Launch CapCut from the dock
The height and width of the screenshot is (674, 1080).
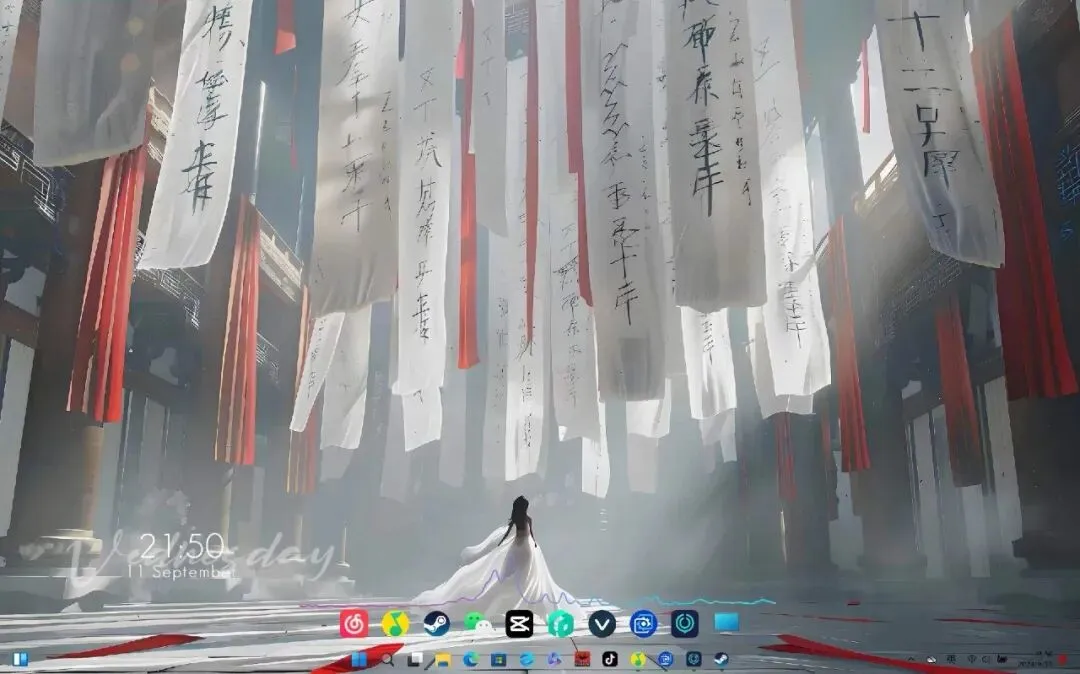click(x=519, y=624)
